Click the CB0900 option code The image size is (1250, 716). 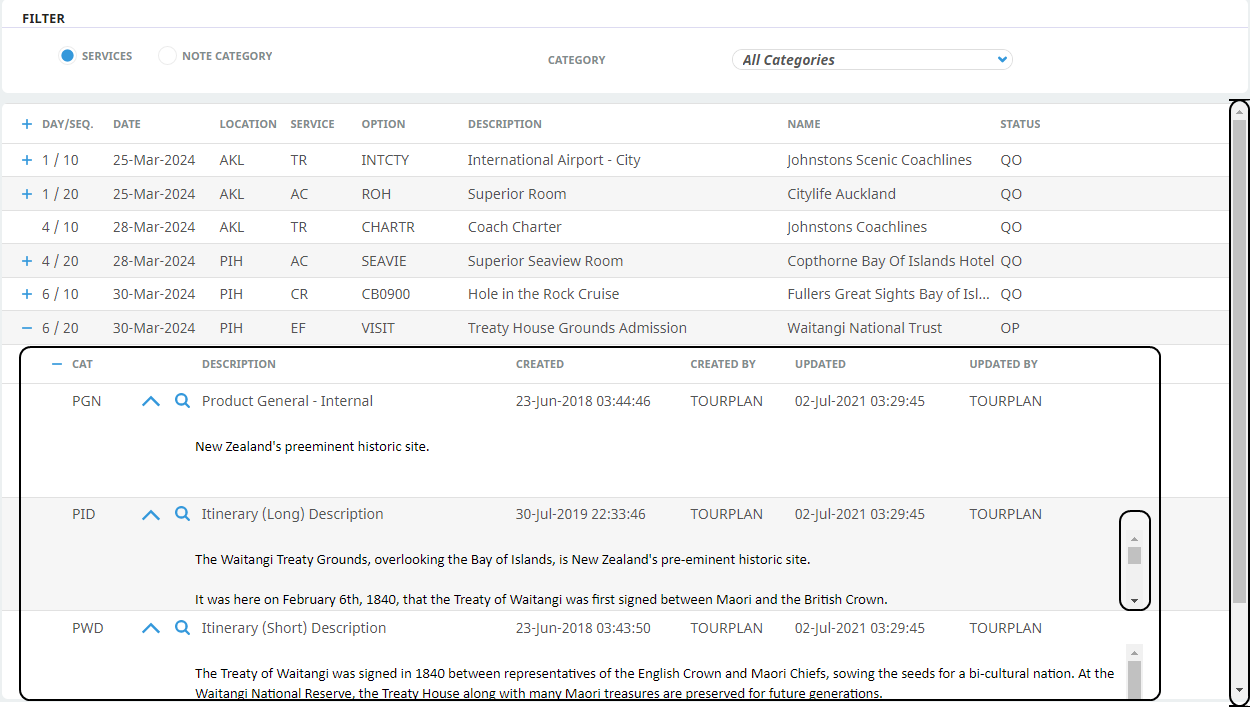pos(386,294)
